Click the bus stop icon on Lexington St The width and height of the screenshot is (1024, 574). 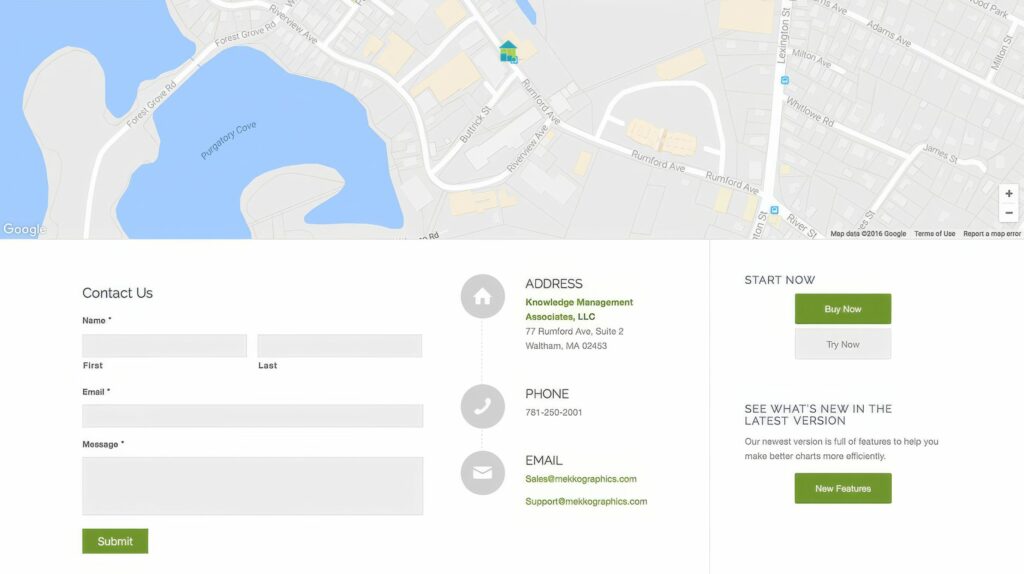click(x=785, y=80)
